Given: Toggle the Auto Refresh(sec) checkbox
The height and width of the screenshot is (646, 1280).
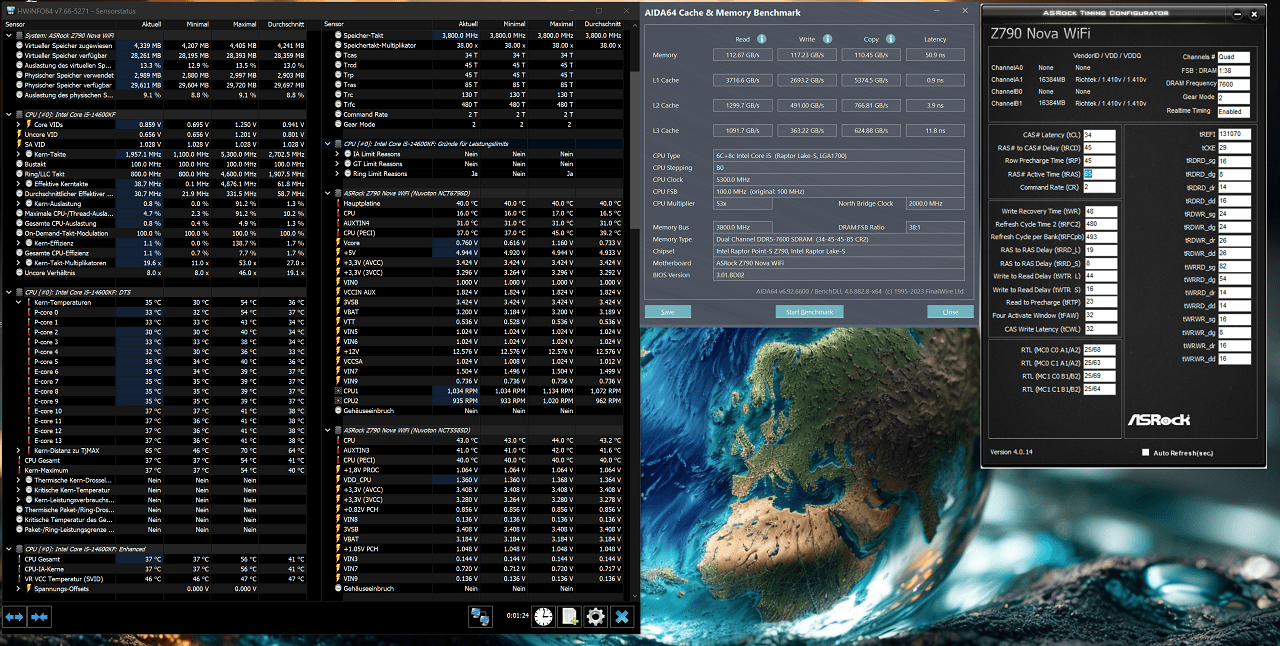Looking at the screenshot, I should 1145,452.
